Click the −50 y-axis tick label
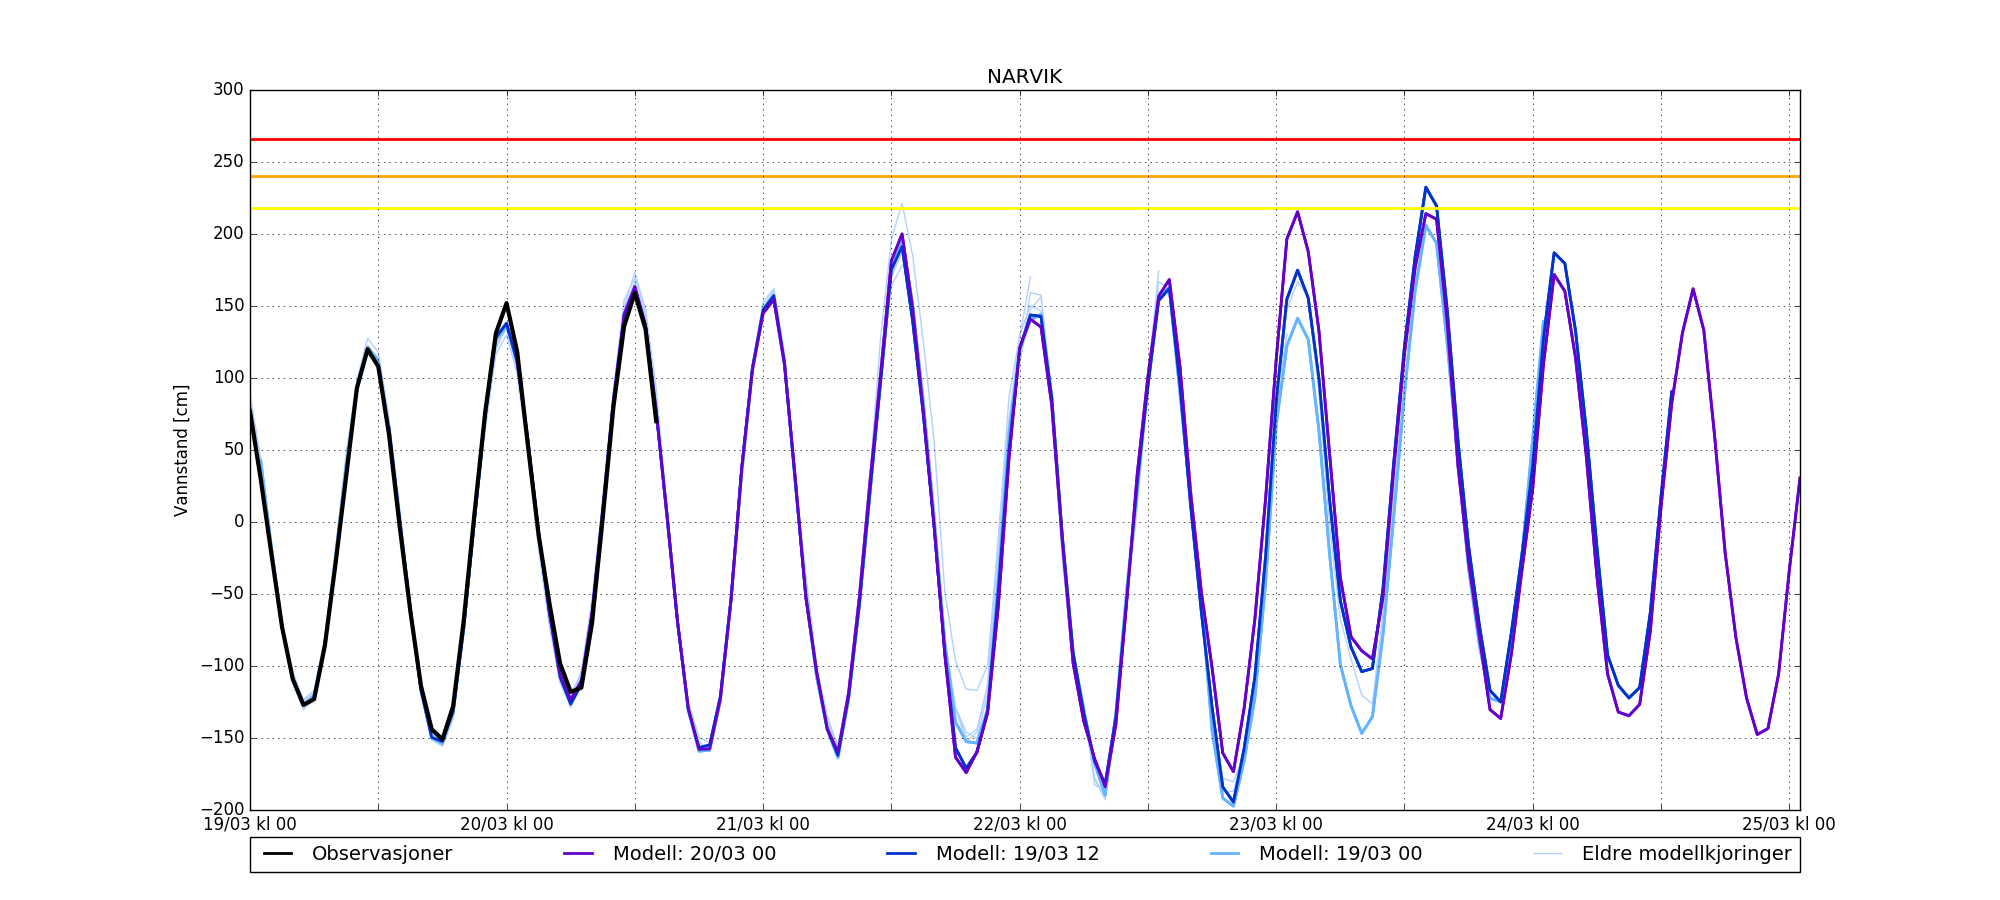Image resolution: width=2000 pixels, height=900 pixels. click(x=225, y=594)
